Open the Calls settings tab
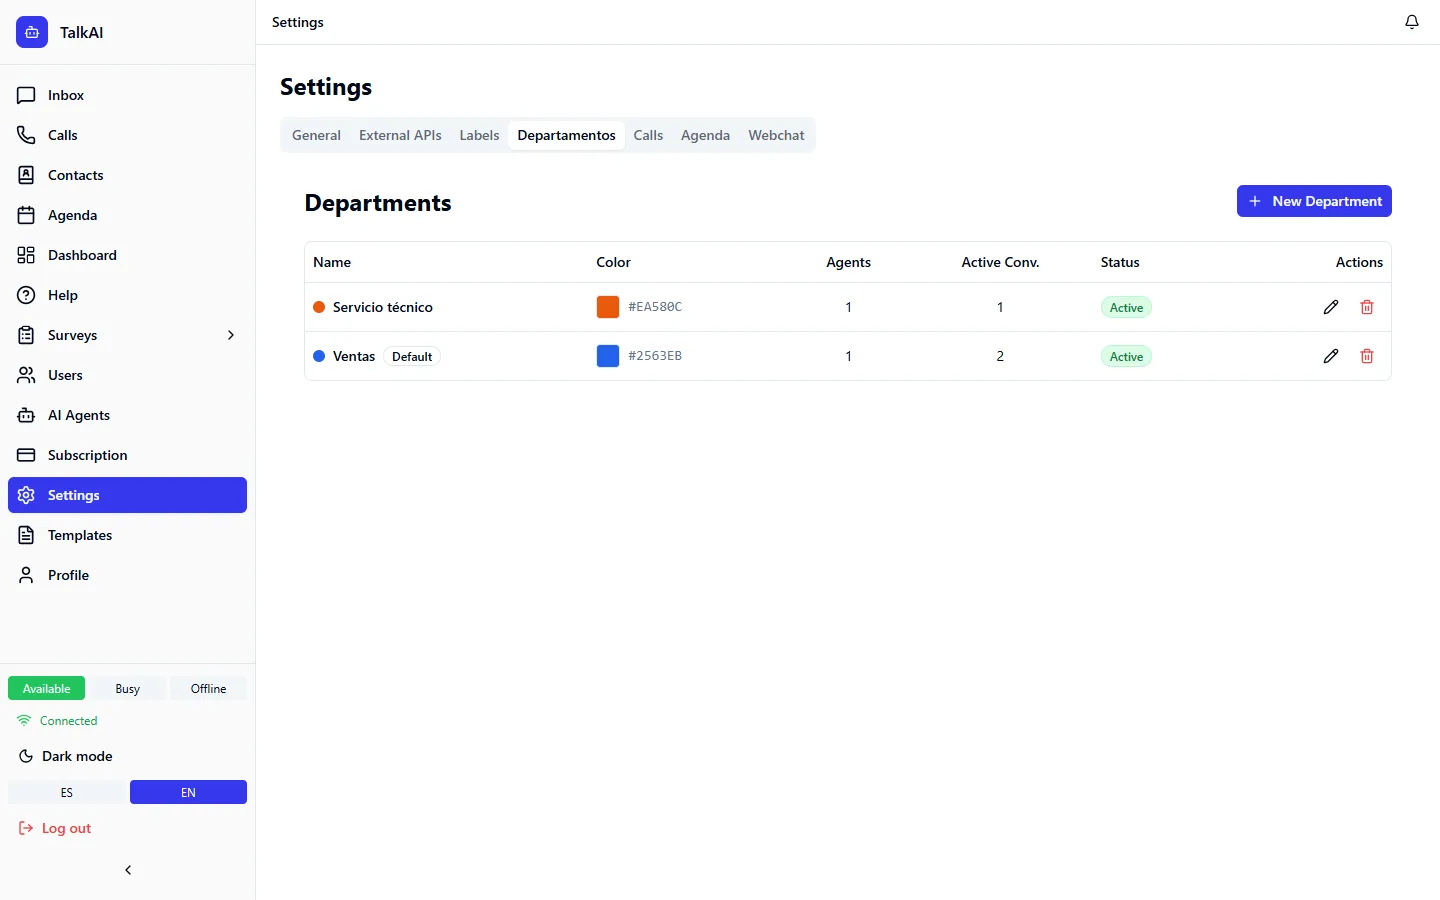 [x=648, y=135]
